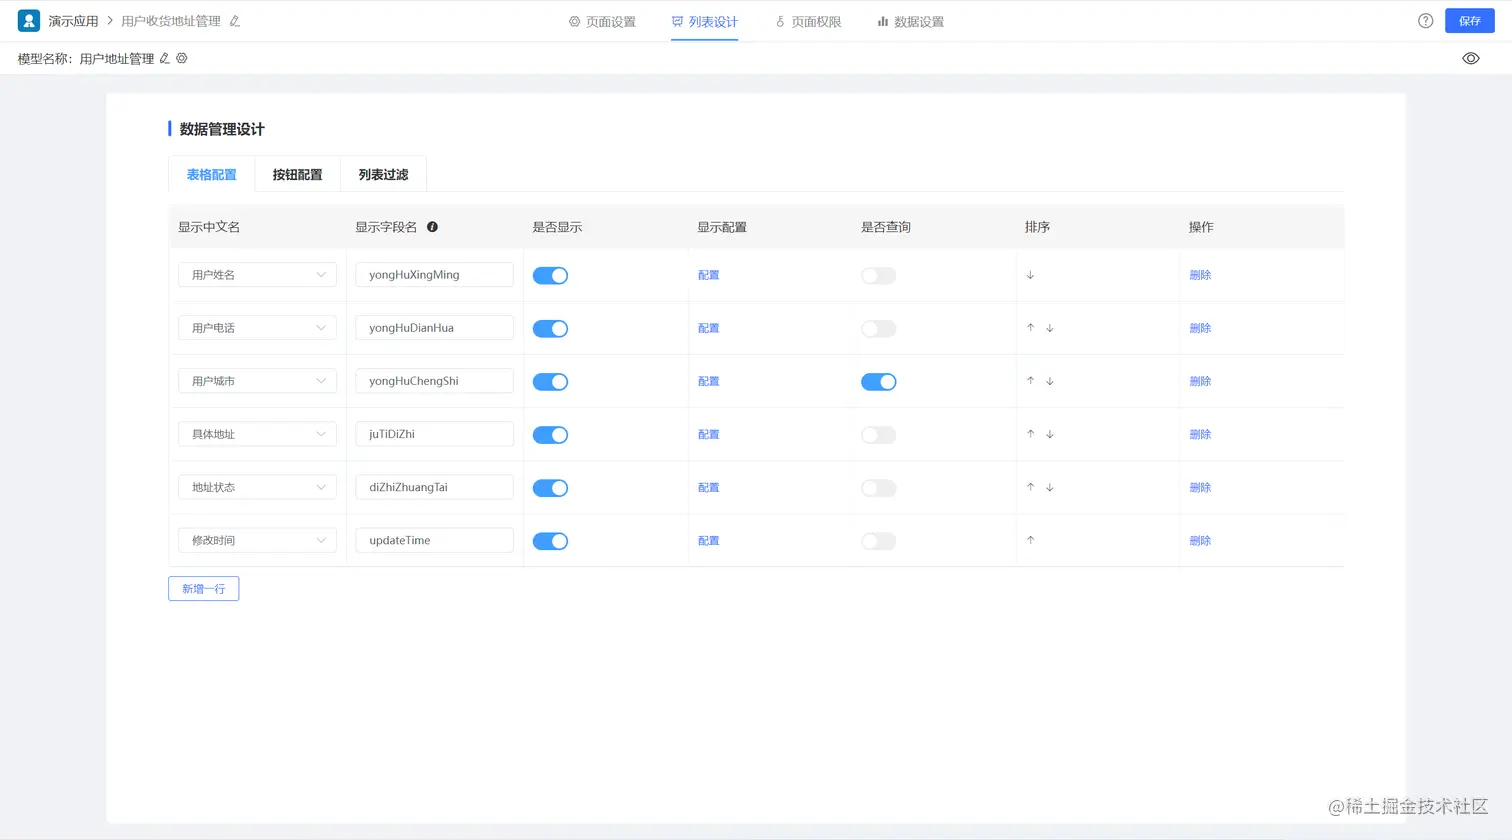1512x840 pixels.
Task: Click the 保存 button
Action: (x=1469, y=21)
